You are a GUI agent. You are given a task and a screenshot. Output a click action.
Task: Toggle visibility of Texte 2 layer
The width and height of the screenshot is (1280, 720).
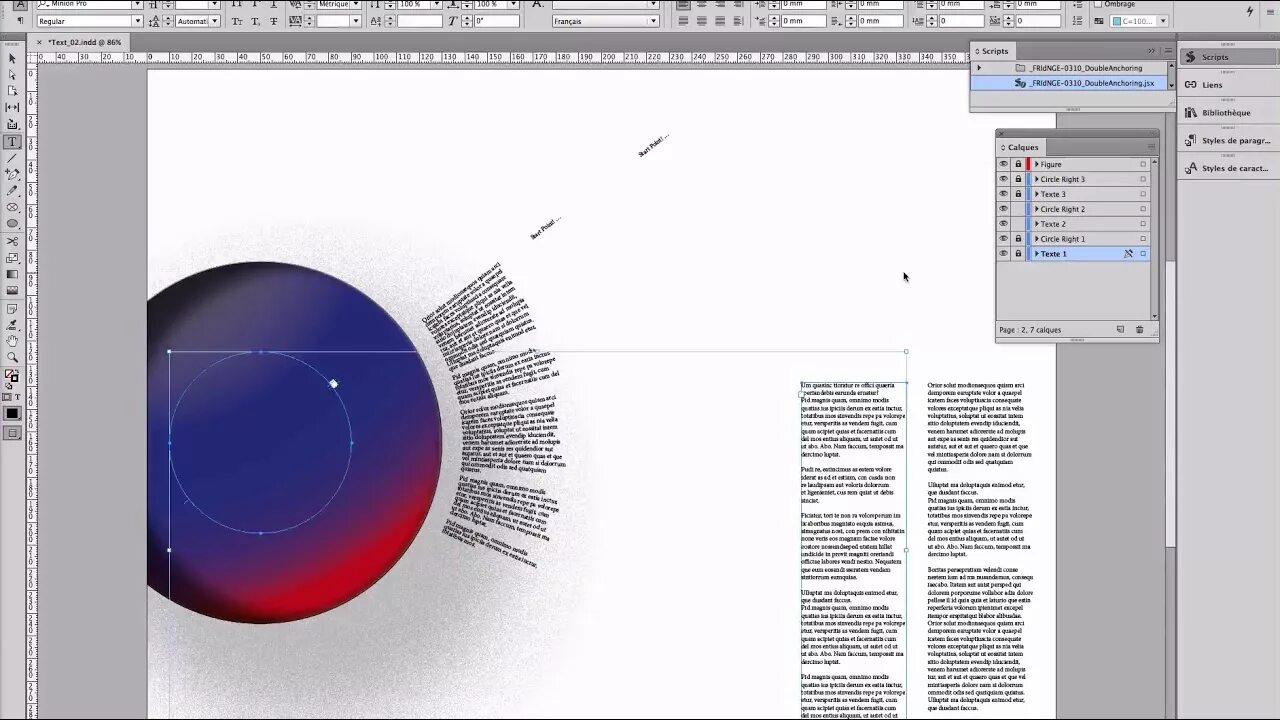(1003, 224)
